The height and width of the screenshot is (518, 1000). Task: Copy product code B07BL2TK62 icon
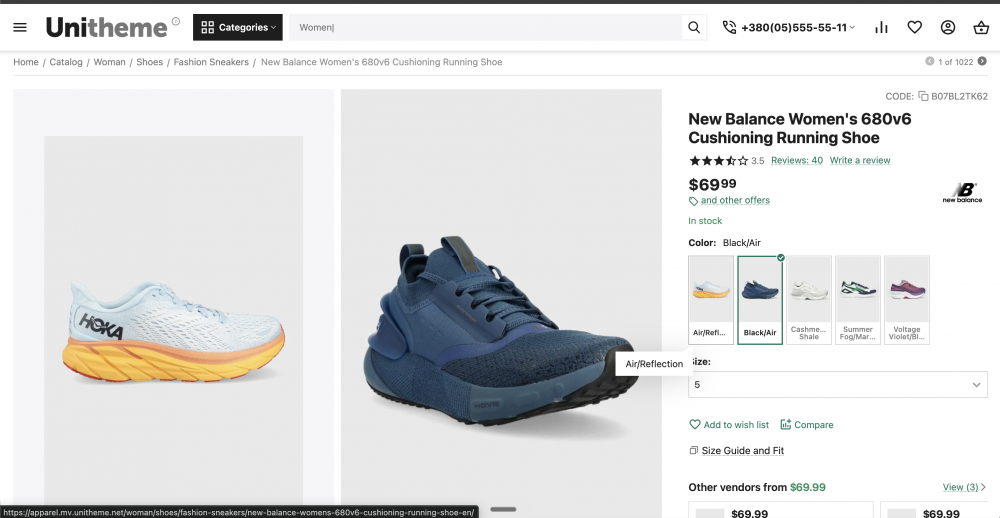923,96
